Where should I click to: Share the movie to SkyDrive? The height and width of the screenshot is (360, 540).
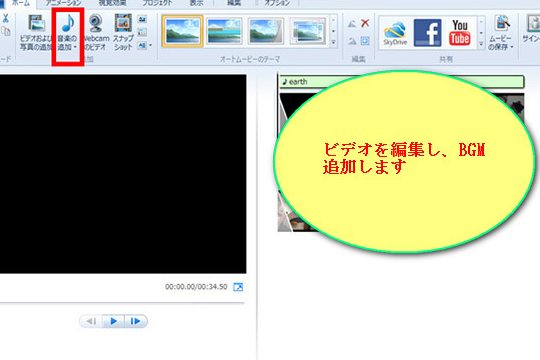click(x=395, y=33)
